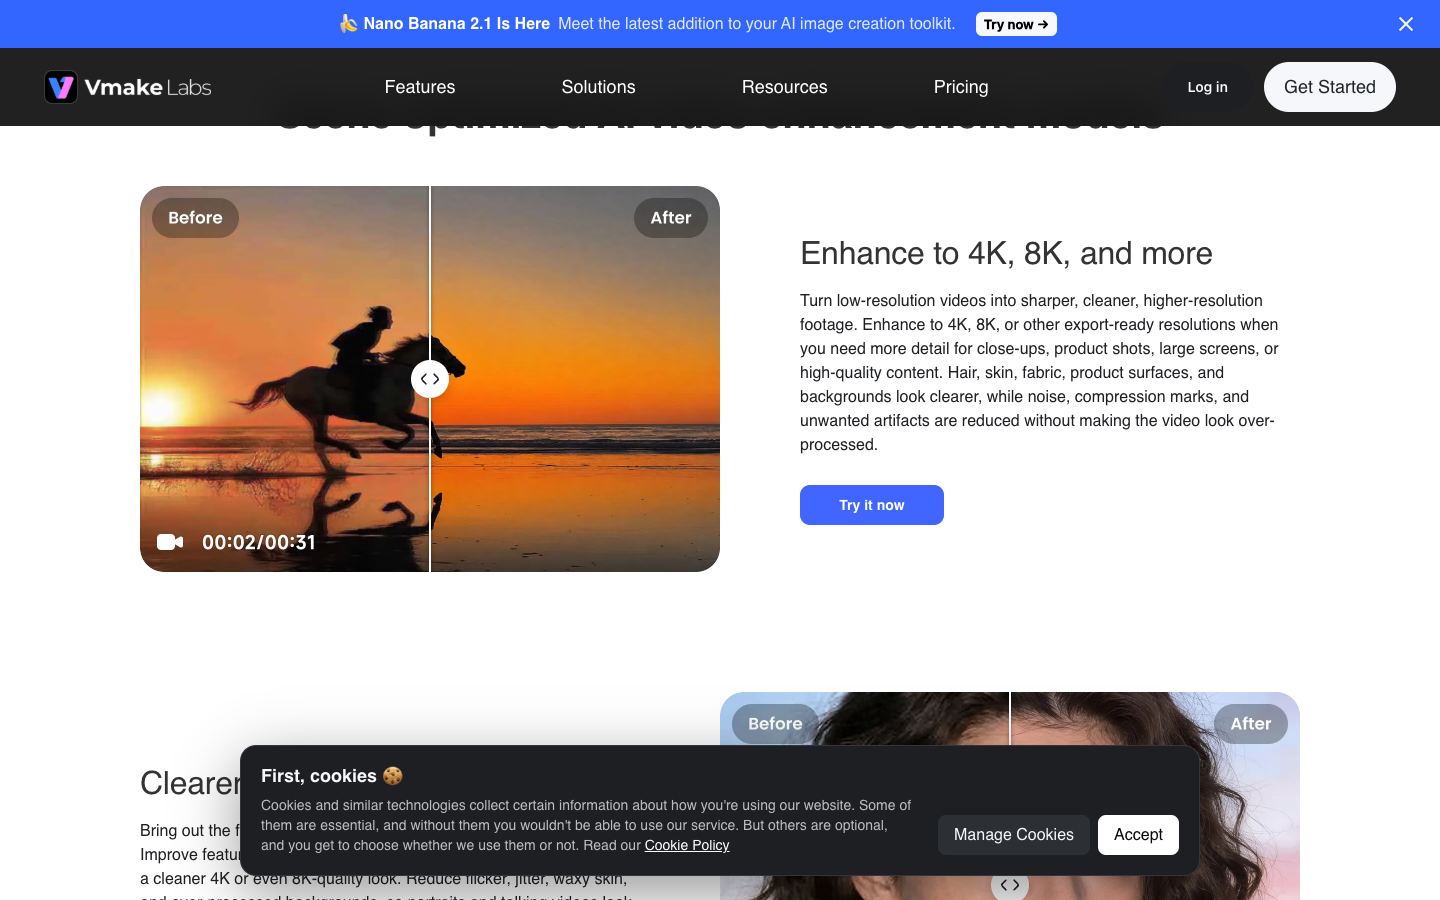Click the Log in button
Image resolution: width=1440 pixels, height=900 pixels.
[1207, 87]
